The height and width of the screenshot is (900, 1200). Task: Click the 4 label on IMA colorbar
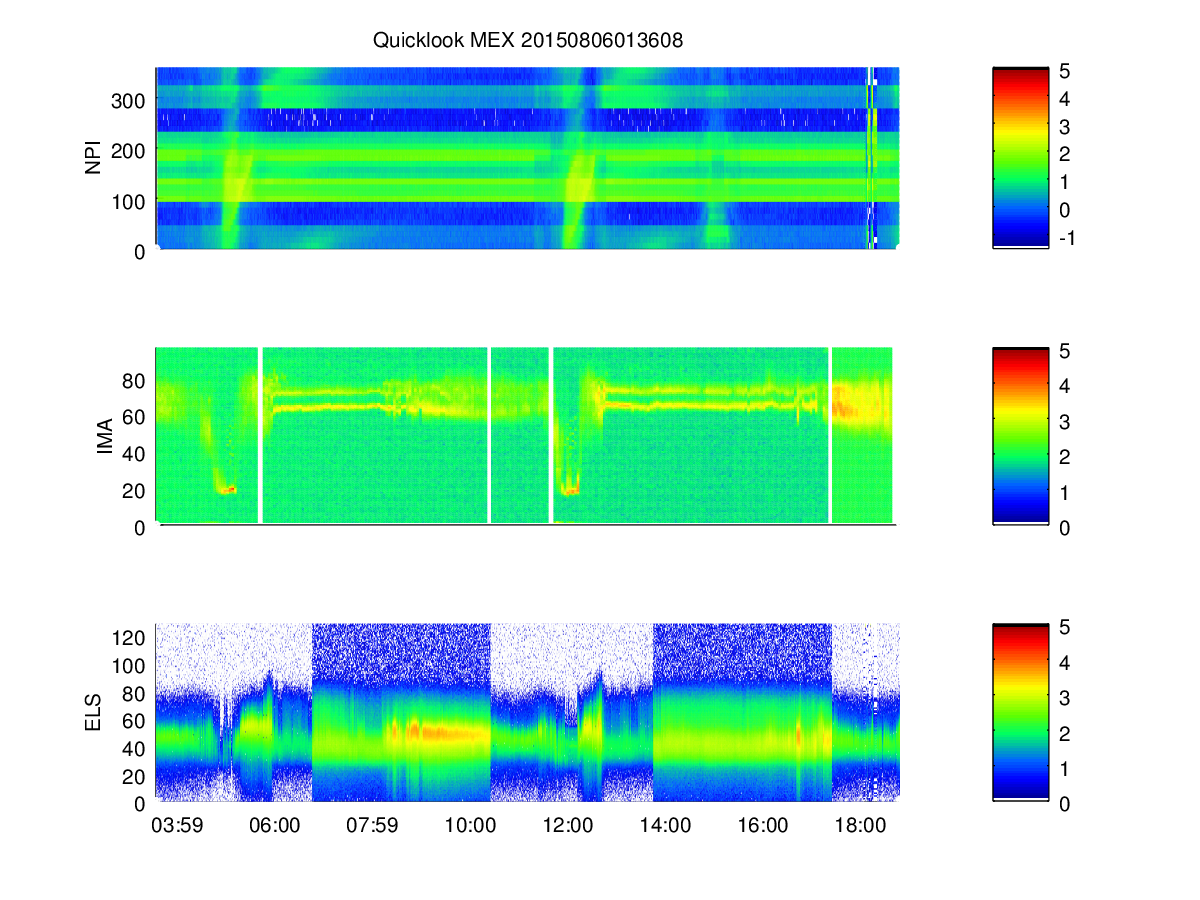coord(1066,386)
